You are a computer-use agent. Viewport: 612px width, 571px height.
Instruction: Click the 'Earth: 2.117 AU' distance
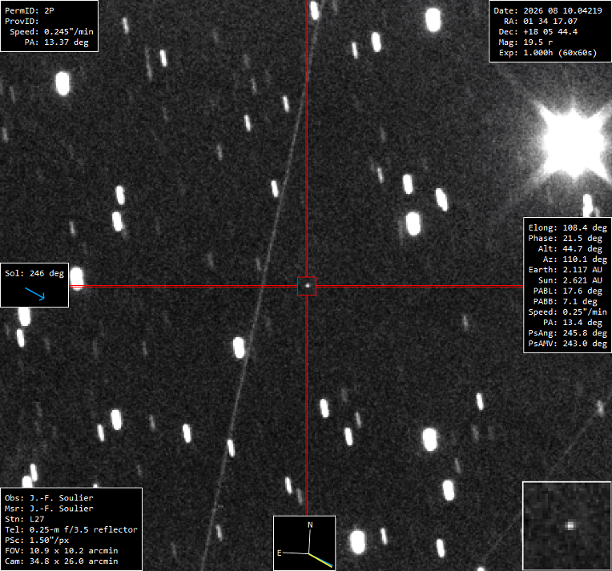click(x=566, y=270)
